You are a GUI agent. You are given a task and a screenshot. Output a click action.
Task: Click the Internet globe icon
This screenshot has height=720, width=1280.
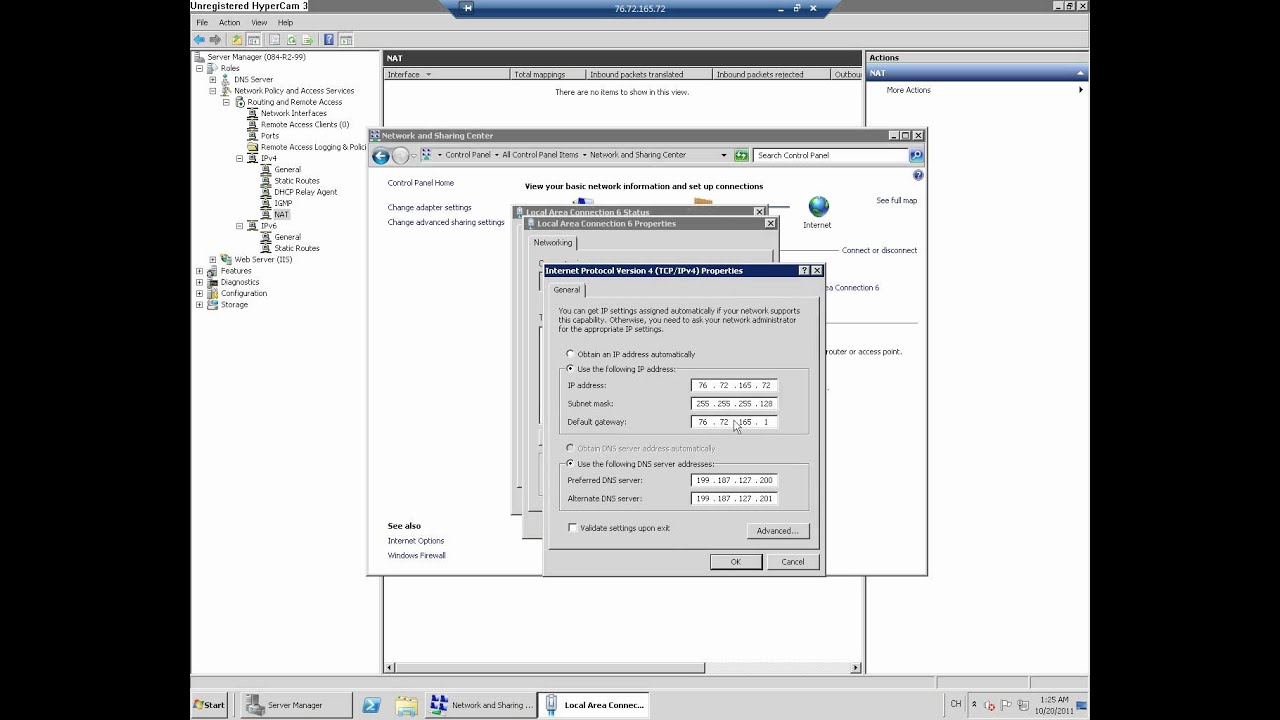point(819,207)
